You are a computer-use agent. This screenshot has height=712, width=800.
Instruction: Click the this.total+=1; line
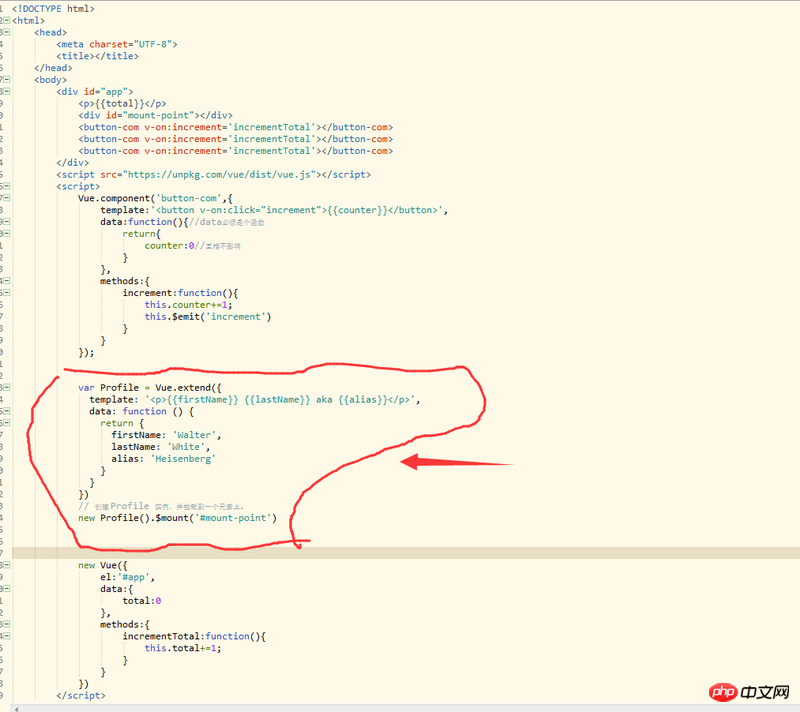[x=183, y=648]
